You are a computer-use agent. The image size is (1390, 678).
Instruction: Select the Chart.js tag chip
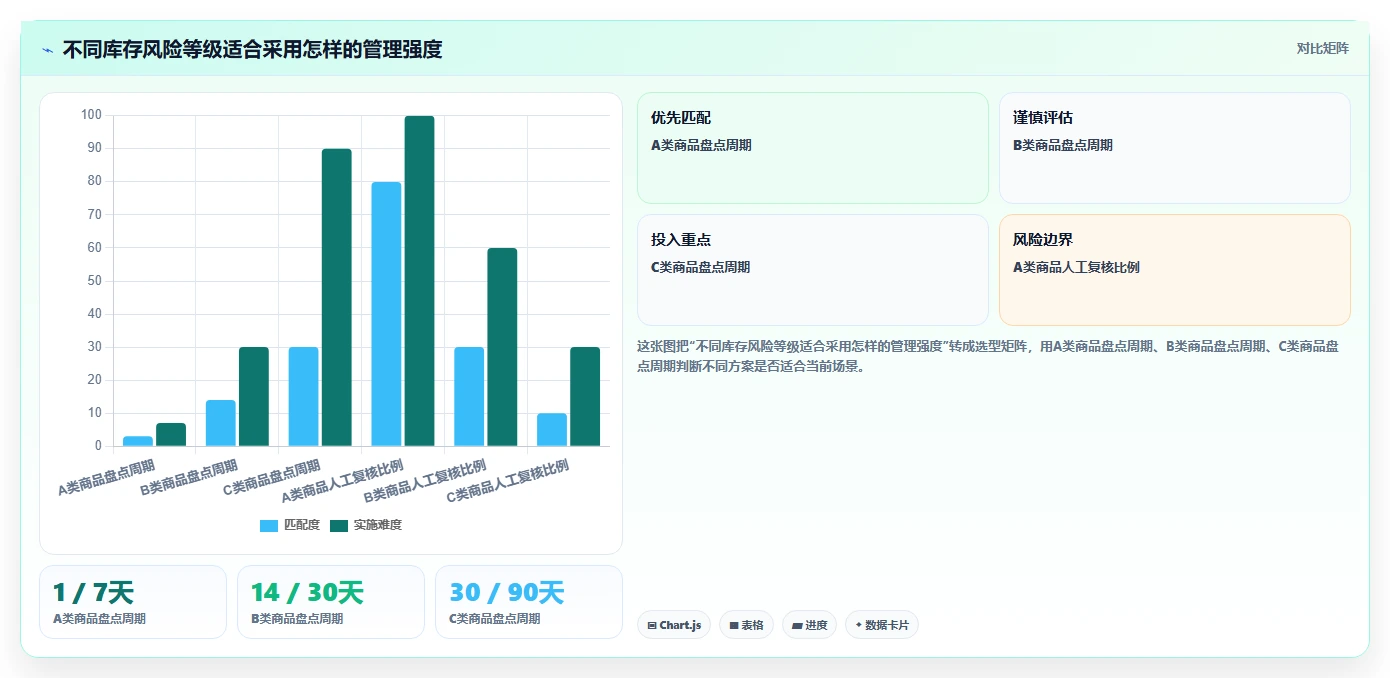[x=674, y=625]
